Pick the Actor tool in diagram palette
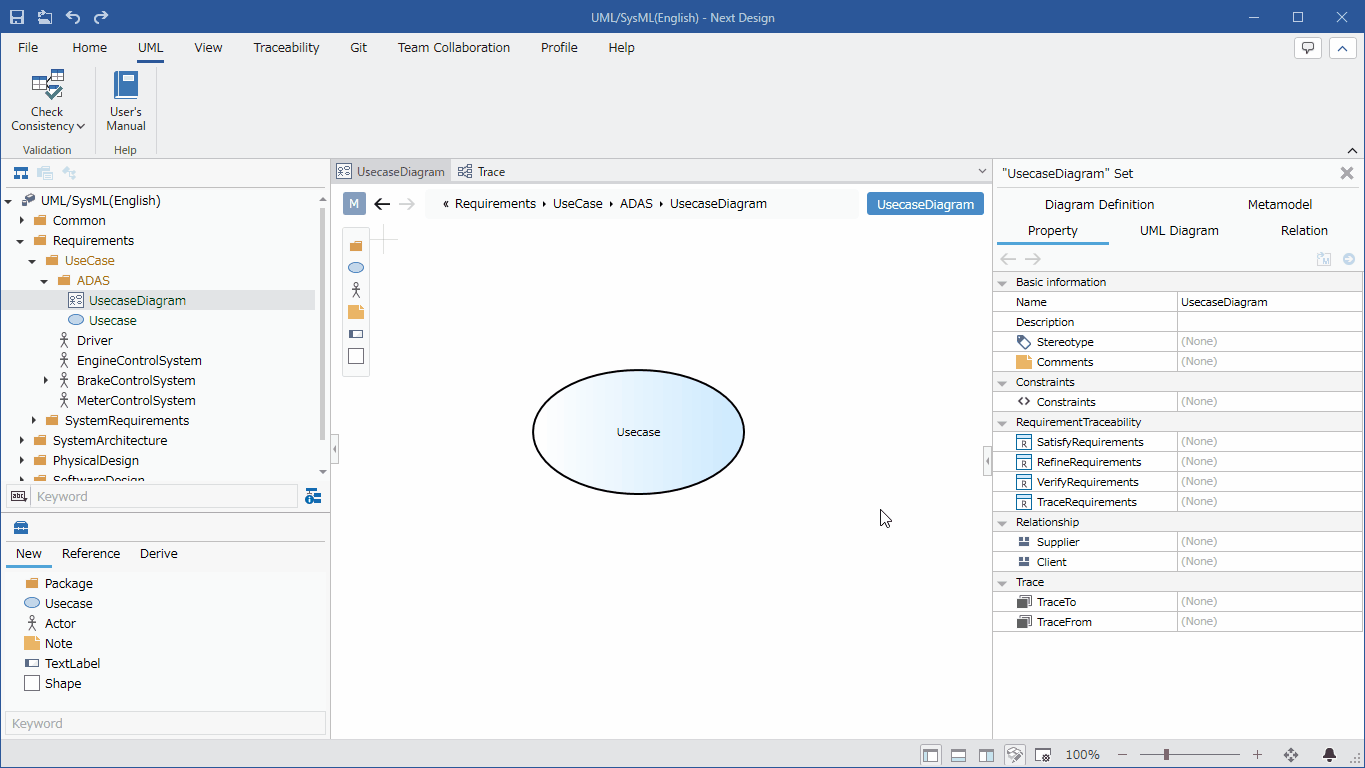Image resolution: width=1365 pixels, height=768 pixels. 356,290
